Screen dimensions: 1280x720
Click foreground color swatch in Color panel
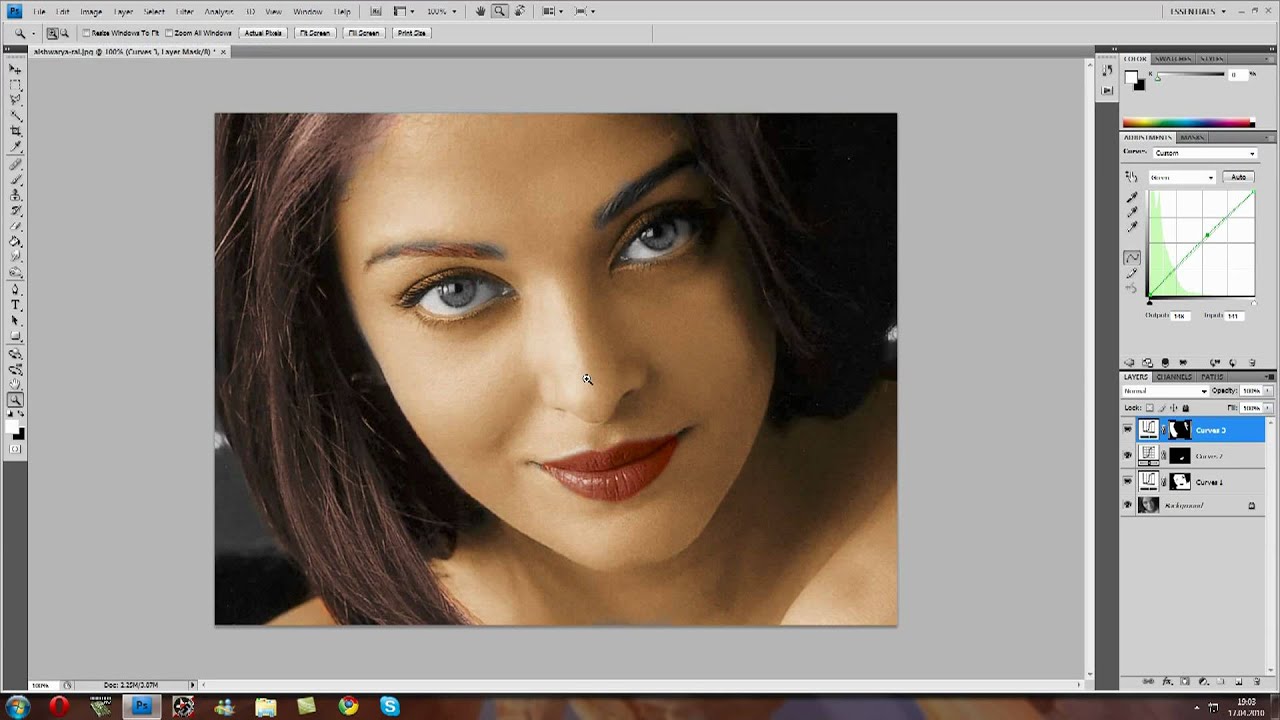[x=1131, y=77]
